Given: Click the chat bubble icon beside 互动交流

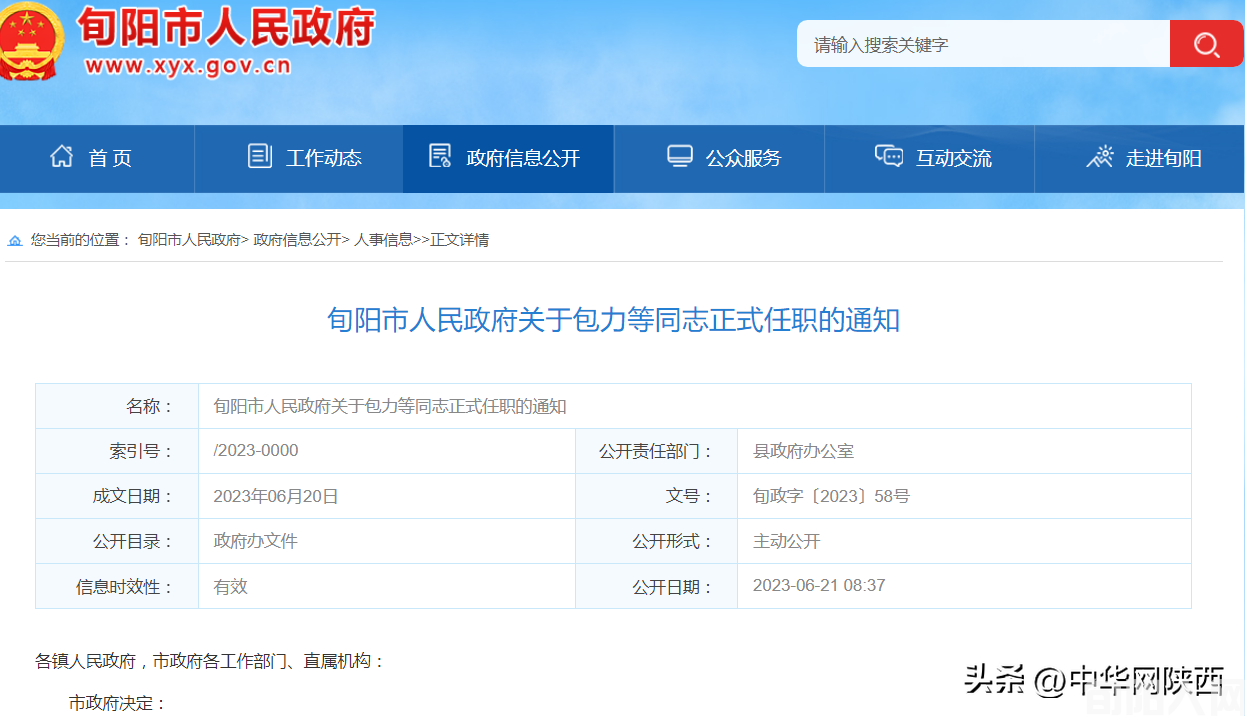Looking at the screenshot, I should (x=888, y=156).
